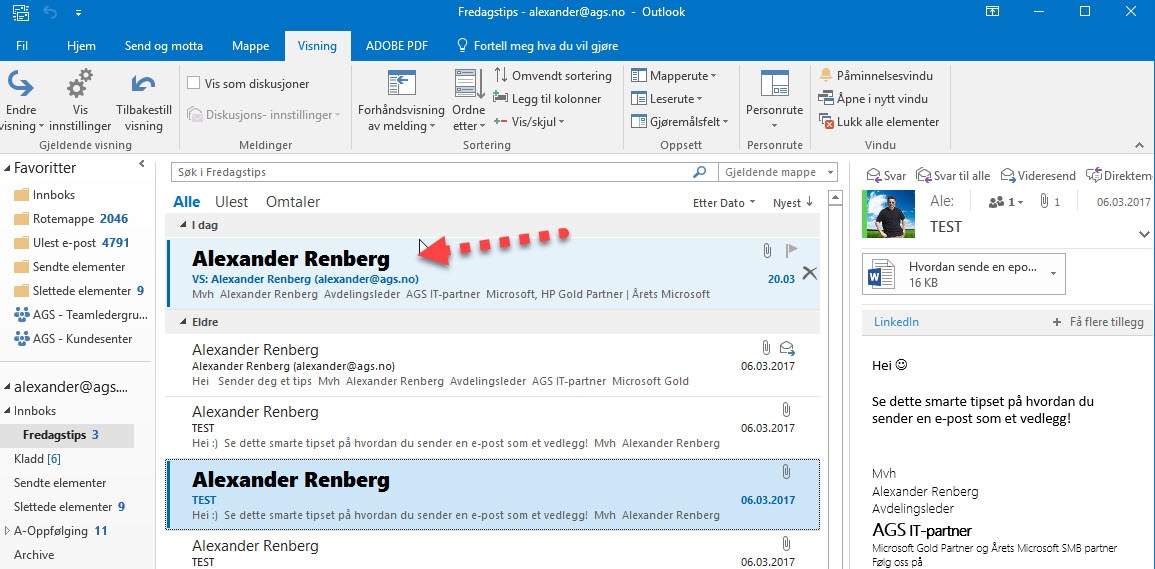Open the Gjøremålsfelt dropdown

[679, 122]
